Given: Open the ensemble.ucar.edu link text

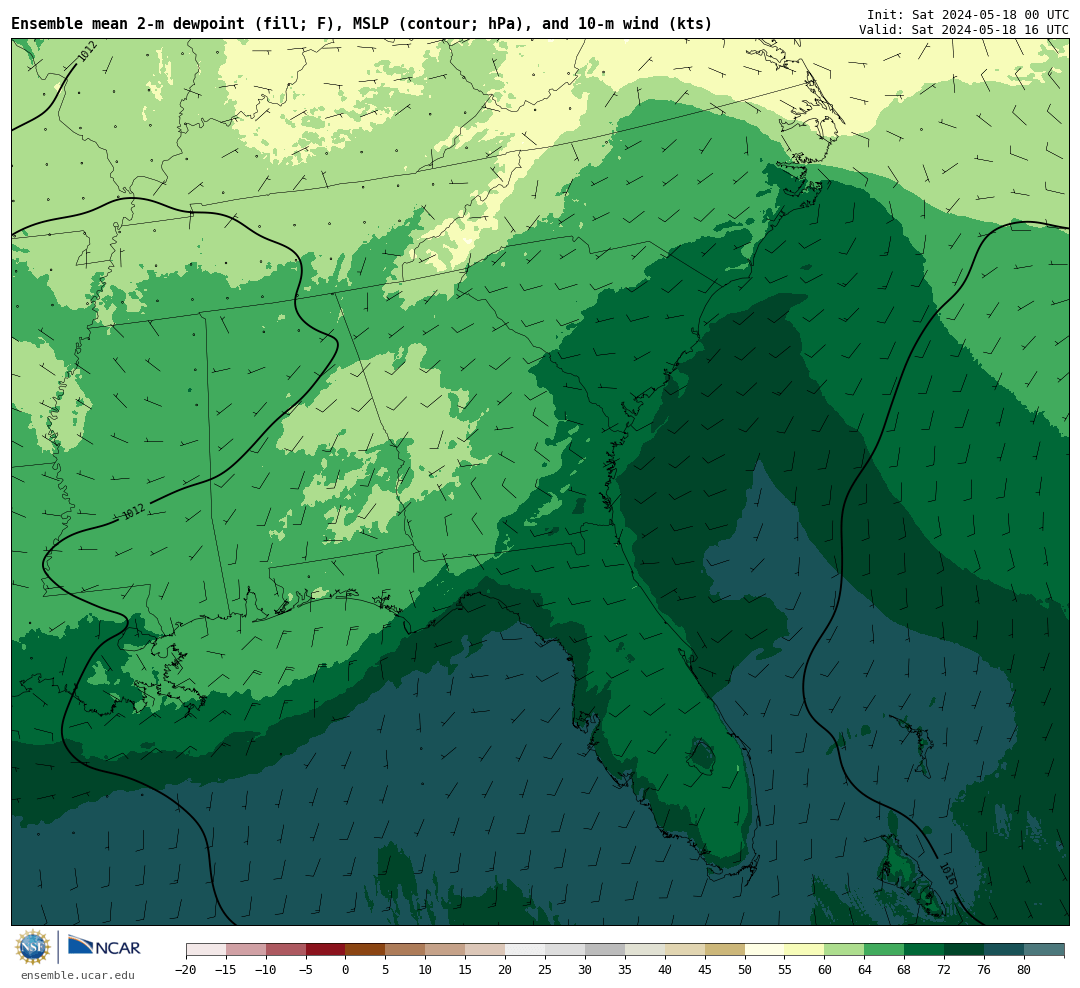Looking at the screenshot, I should 78,975.
